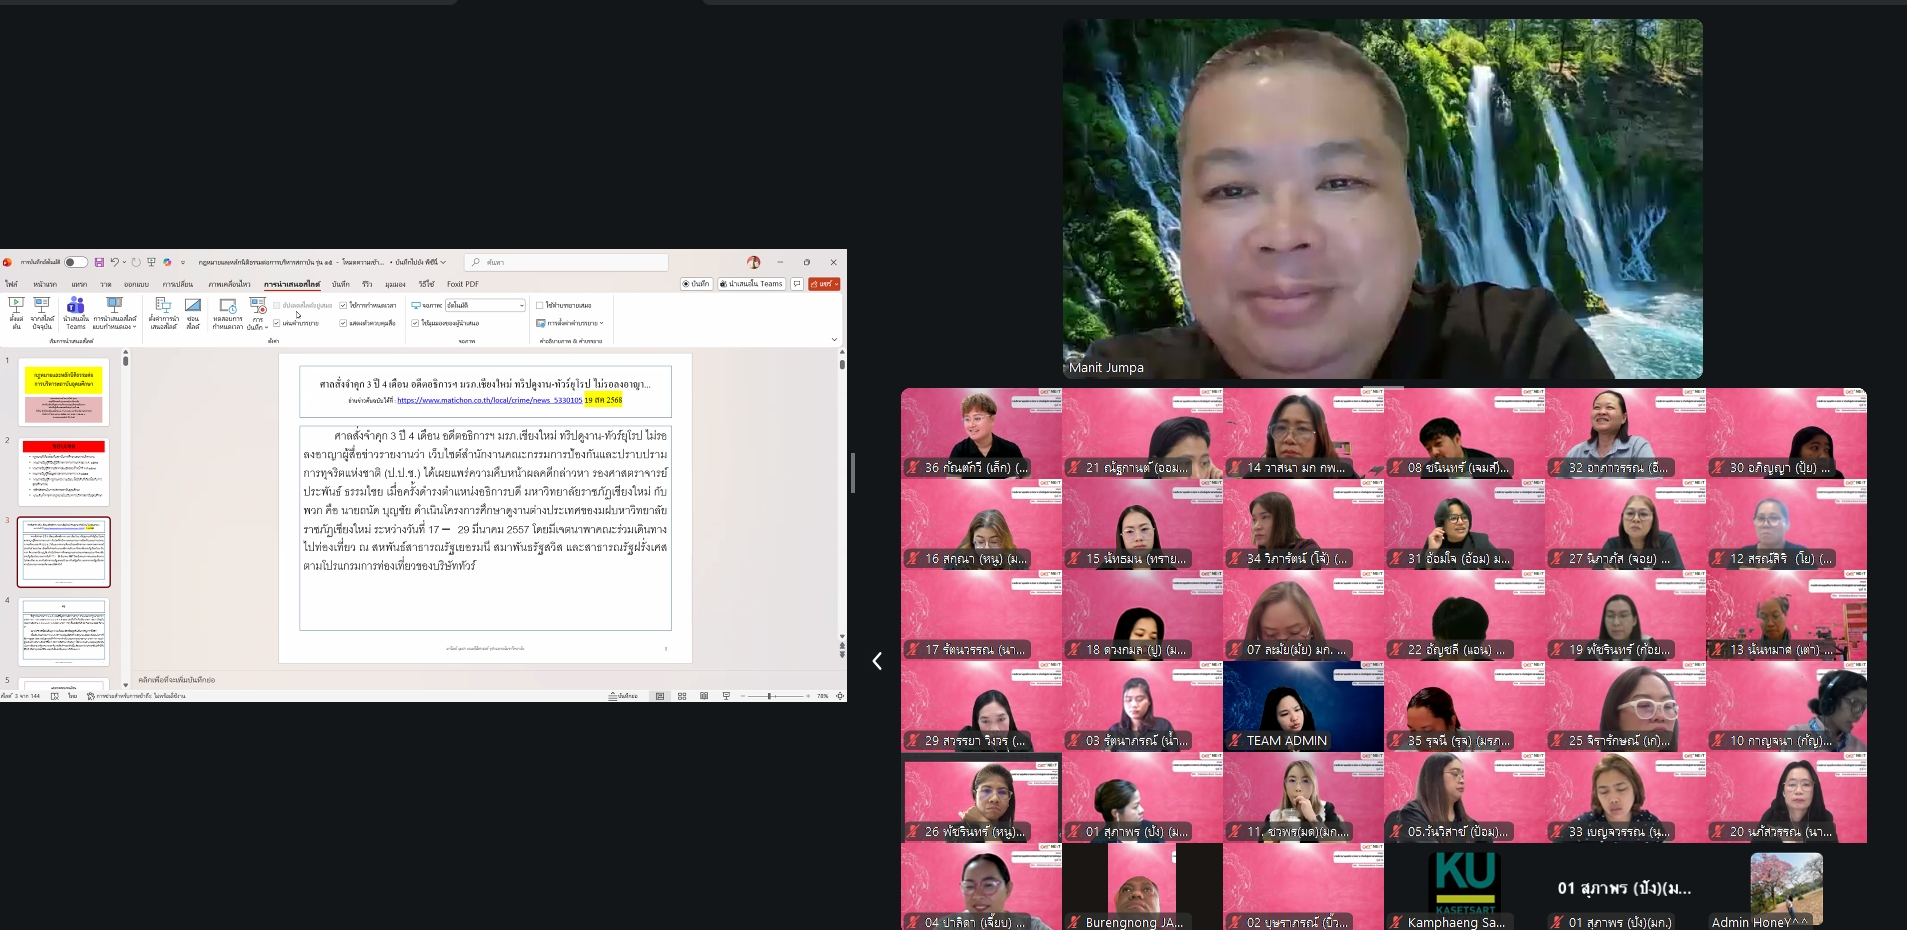
Task: Open the monitor selection dropdown
Action: [x=485, y=305]
